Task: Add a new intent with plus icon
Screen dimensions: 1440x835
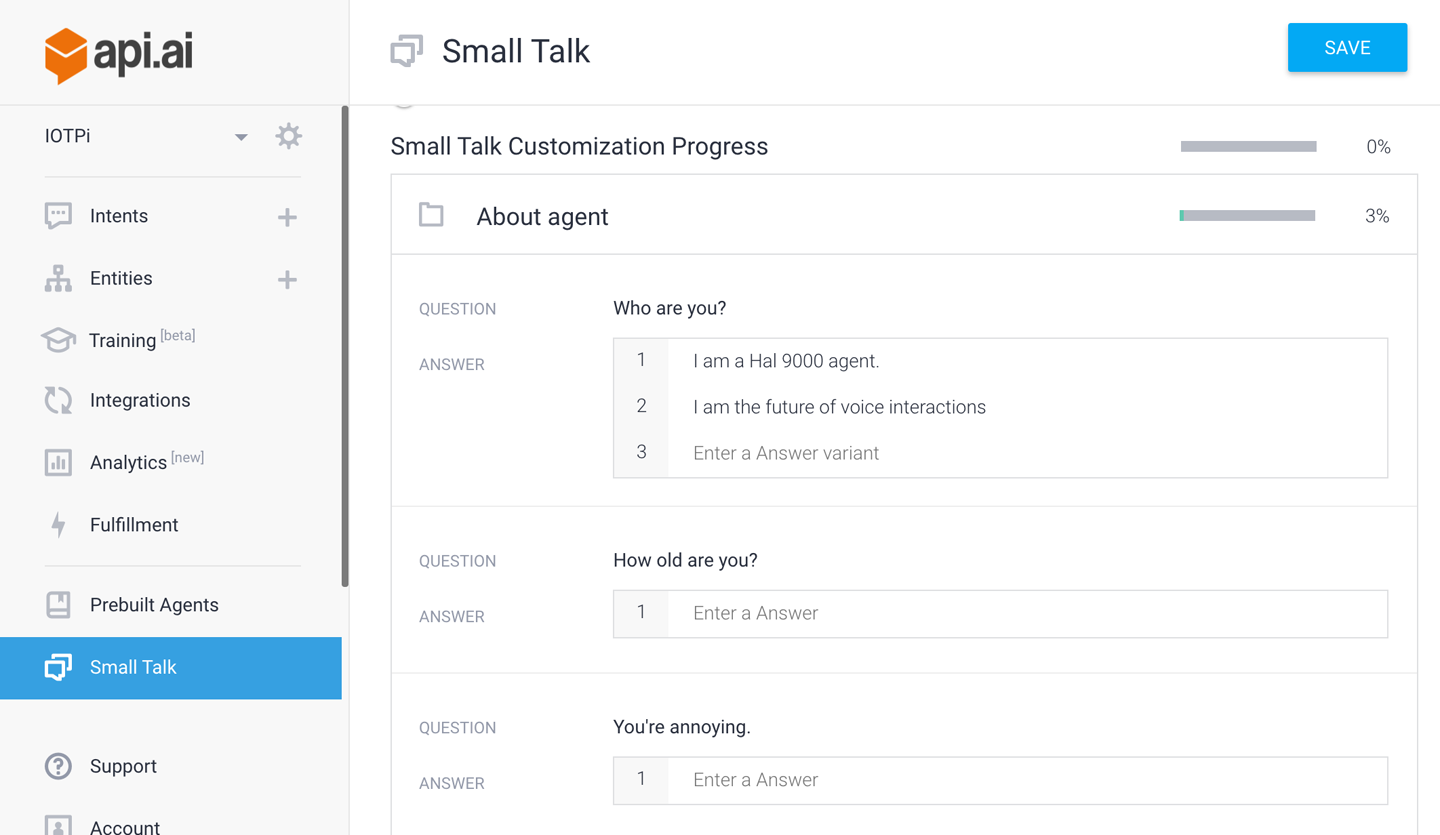Action: [287, 217]
